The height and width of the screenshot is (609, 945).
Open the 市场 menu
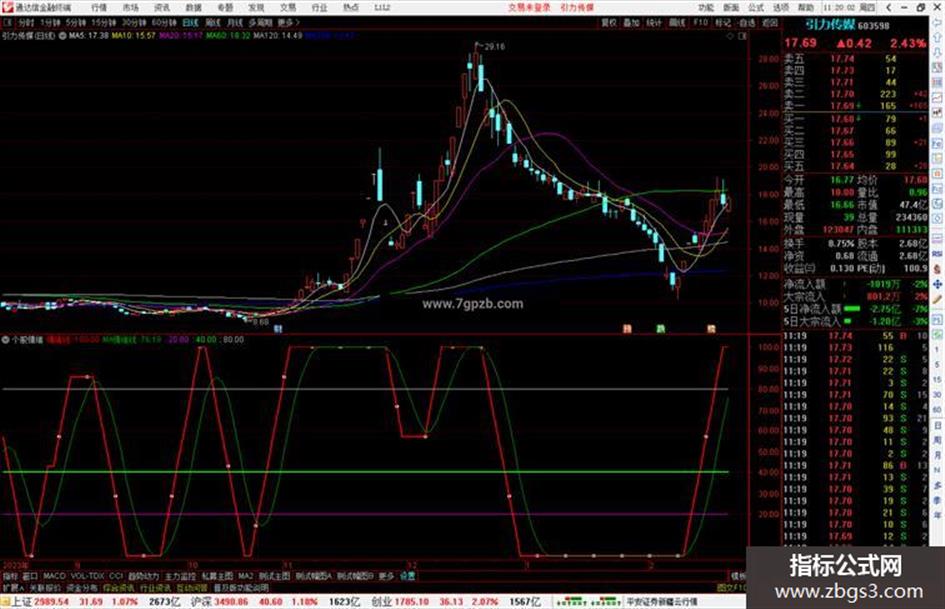[130, 7]
